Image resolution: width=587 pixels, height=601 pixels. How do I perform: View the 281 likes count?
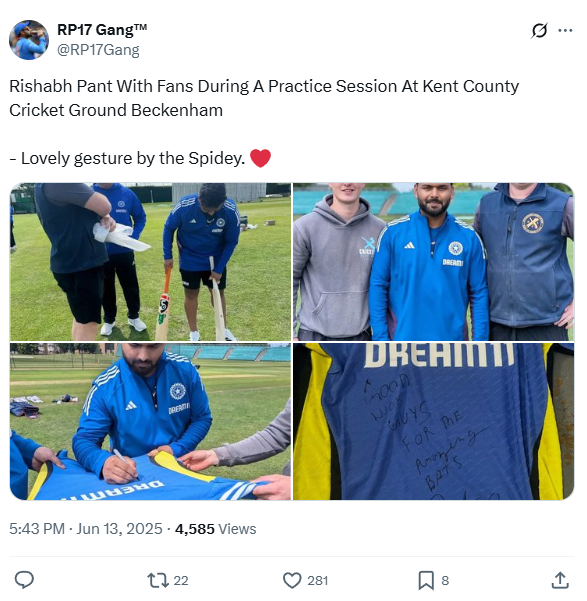pos(317,580)
